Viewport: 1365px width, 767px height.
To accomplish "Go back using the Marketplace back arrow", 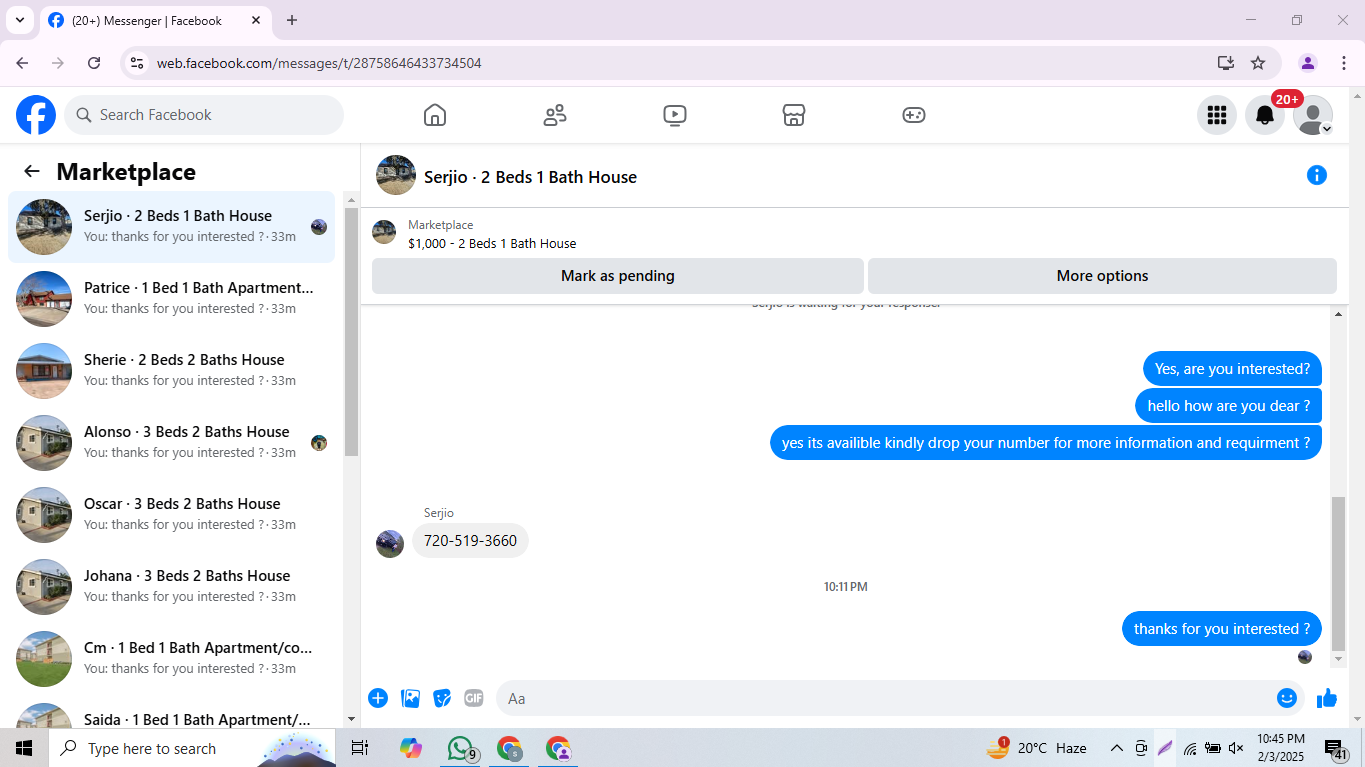I will 32,171.
